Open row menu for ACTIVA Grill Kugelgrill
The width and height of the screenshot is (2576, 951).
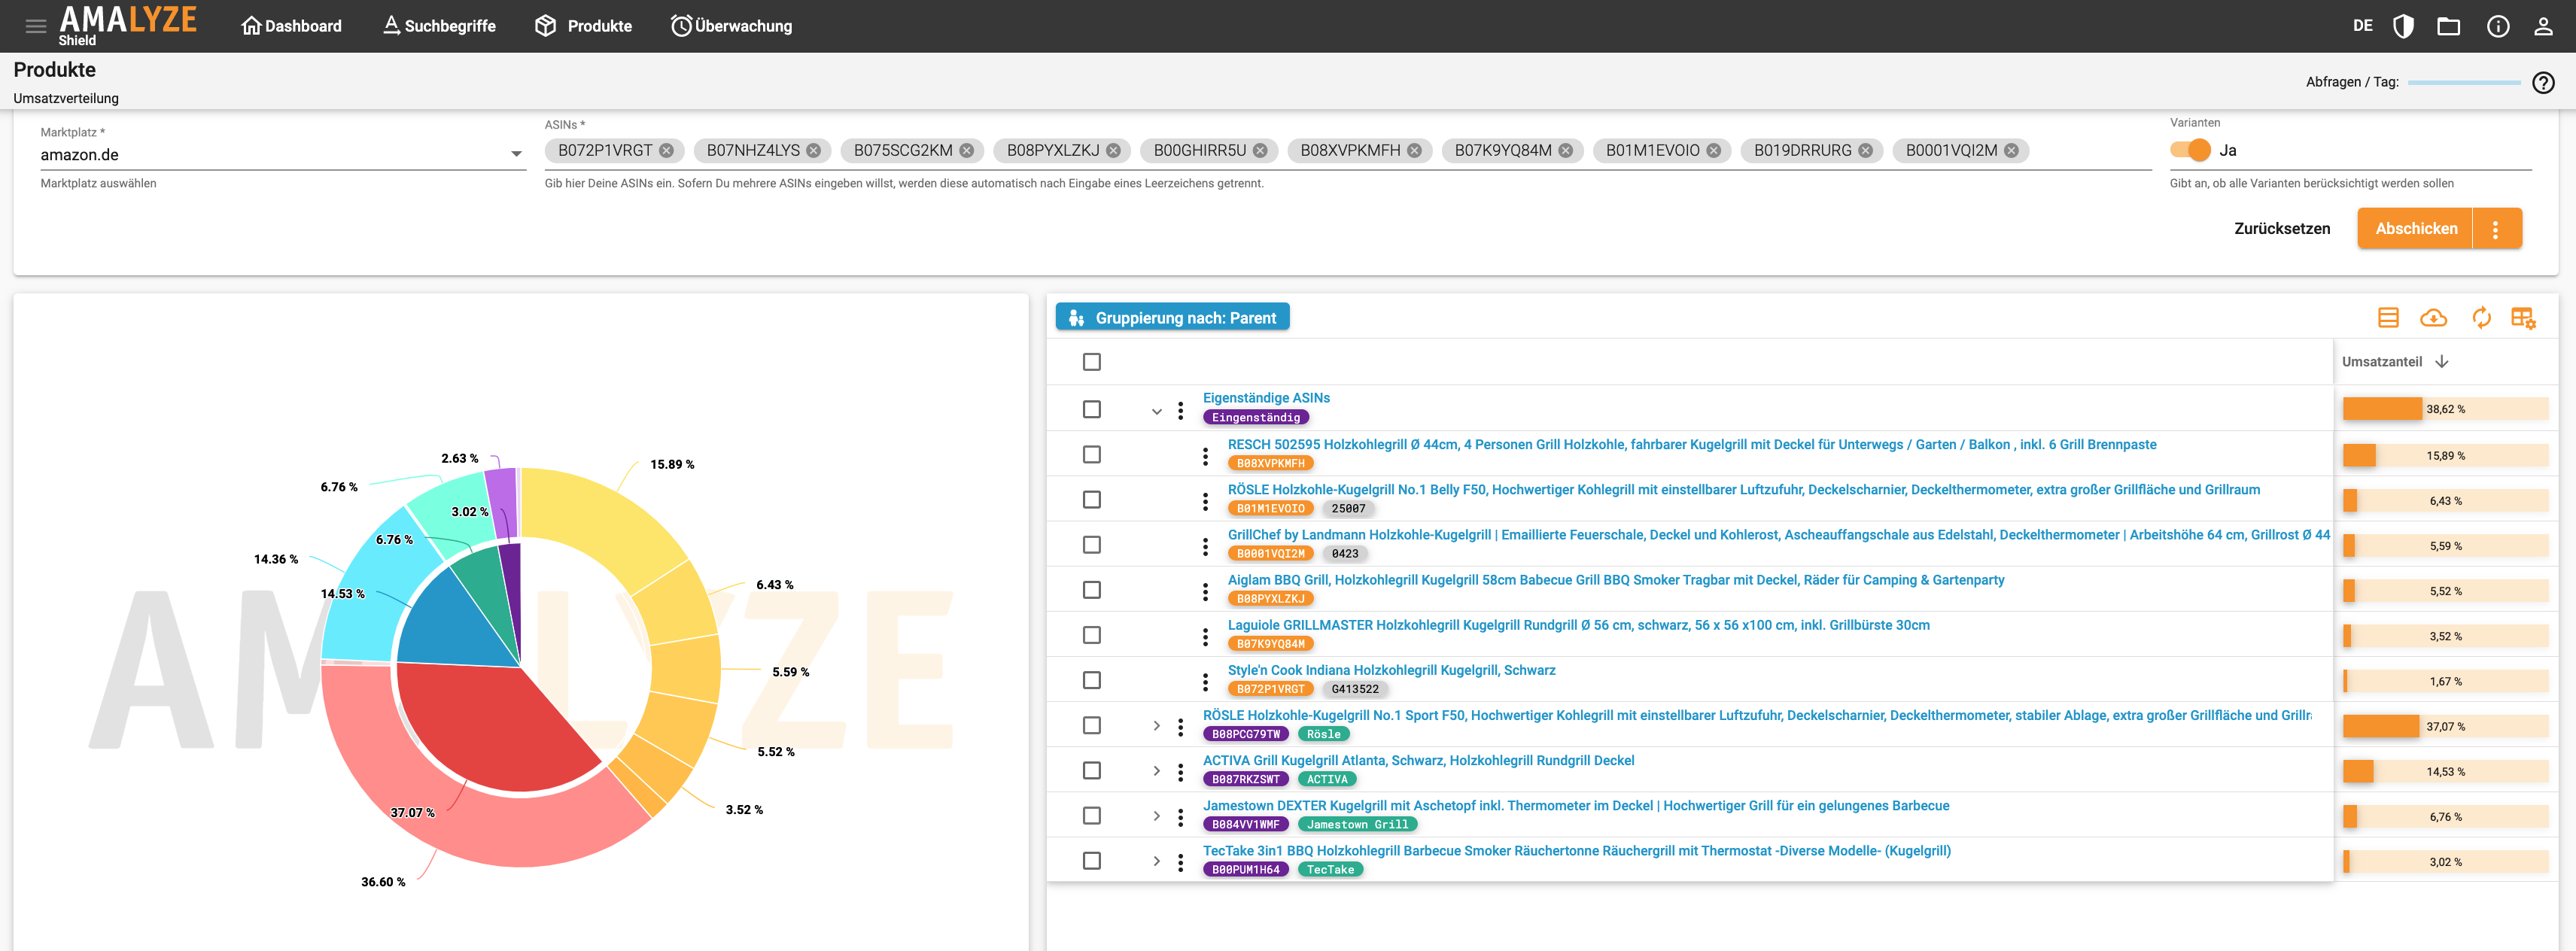[1181, 772]
